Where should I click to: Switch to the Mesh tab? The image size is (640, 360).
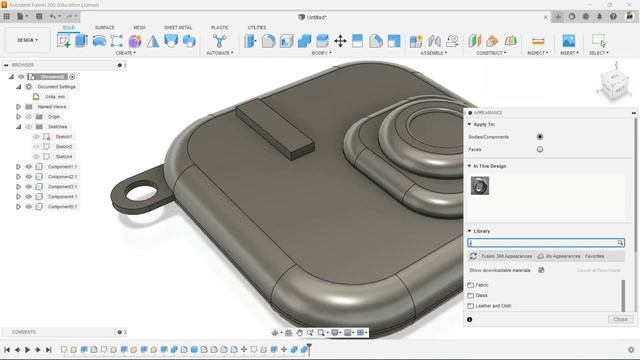[x=139, y=27]
